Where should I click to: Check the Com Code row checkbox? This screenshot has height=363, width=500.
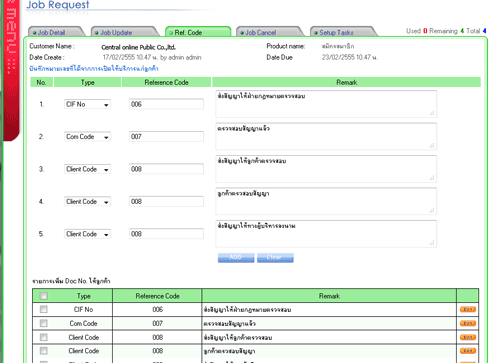(44, 323)
